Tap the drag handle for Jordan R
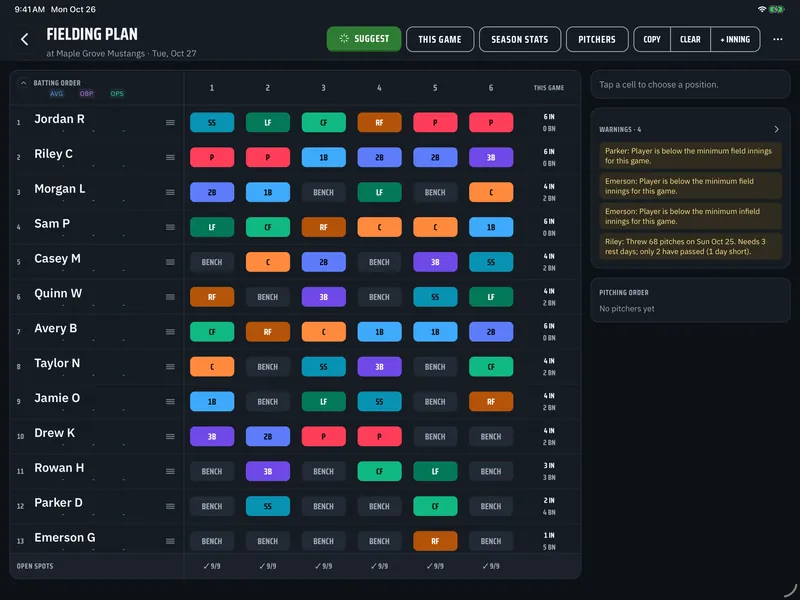Image resolution: width=800 pixels, height=600 pixels. click(170, 122)
